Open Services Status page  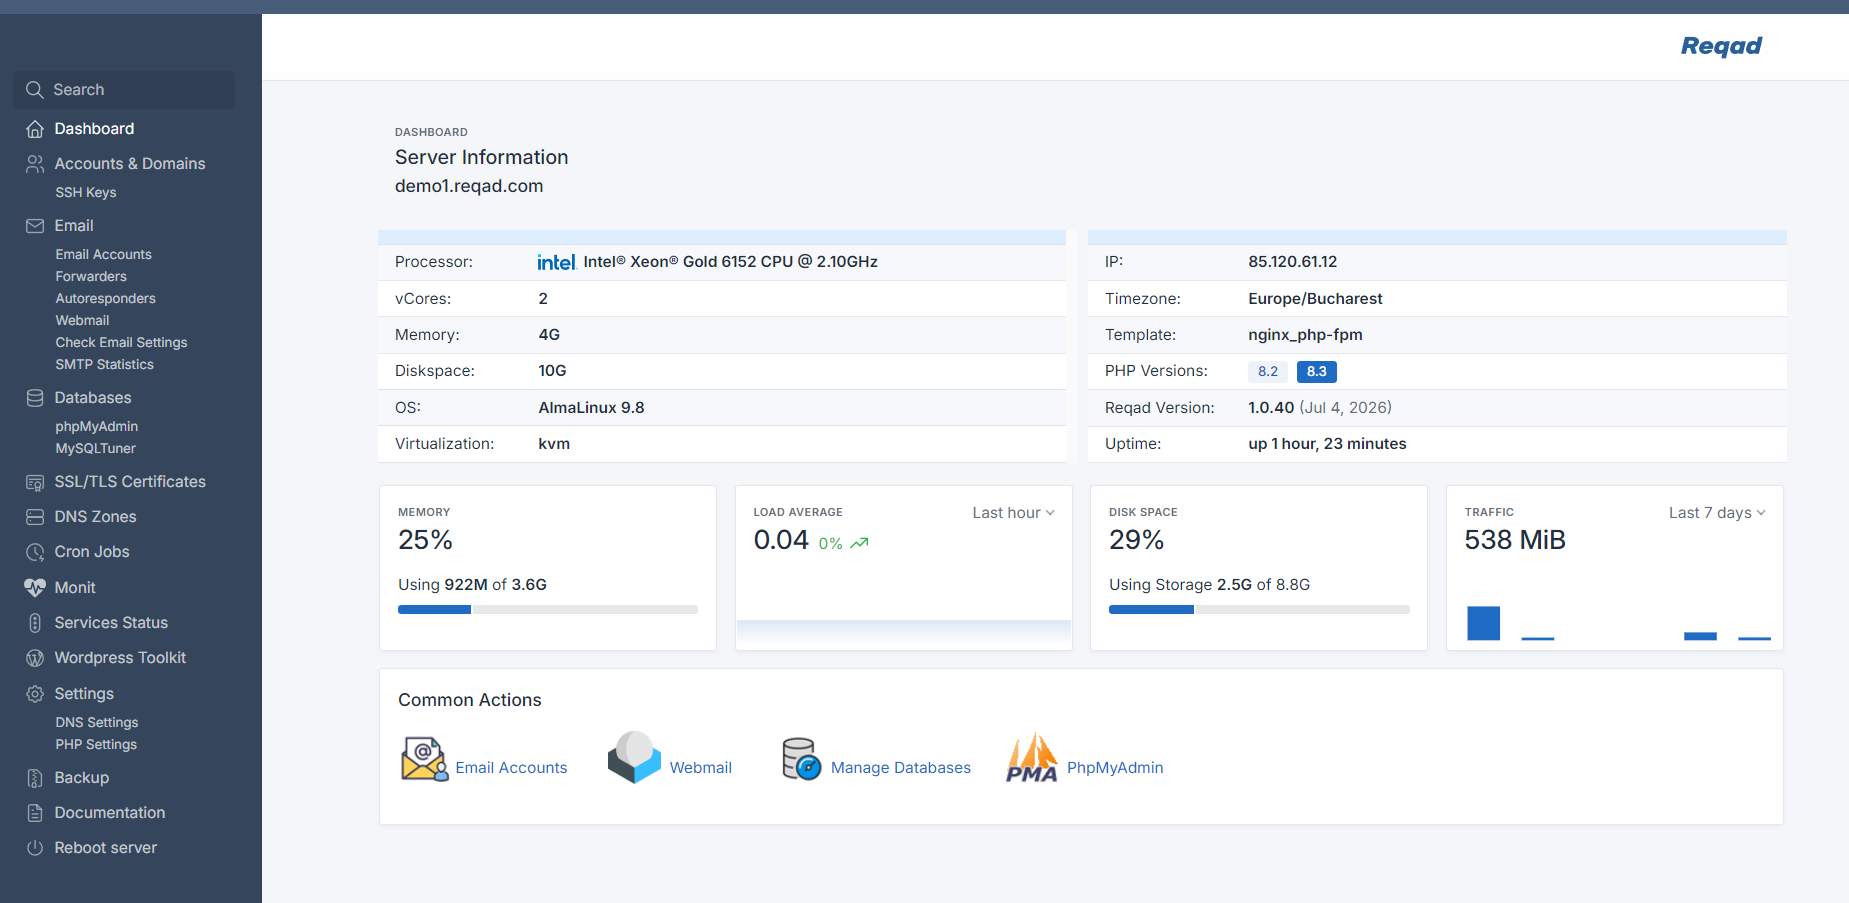(111, 623)
